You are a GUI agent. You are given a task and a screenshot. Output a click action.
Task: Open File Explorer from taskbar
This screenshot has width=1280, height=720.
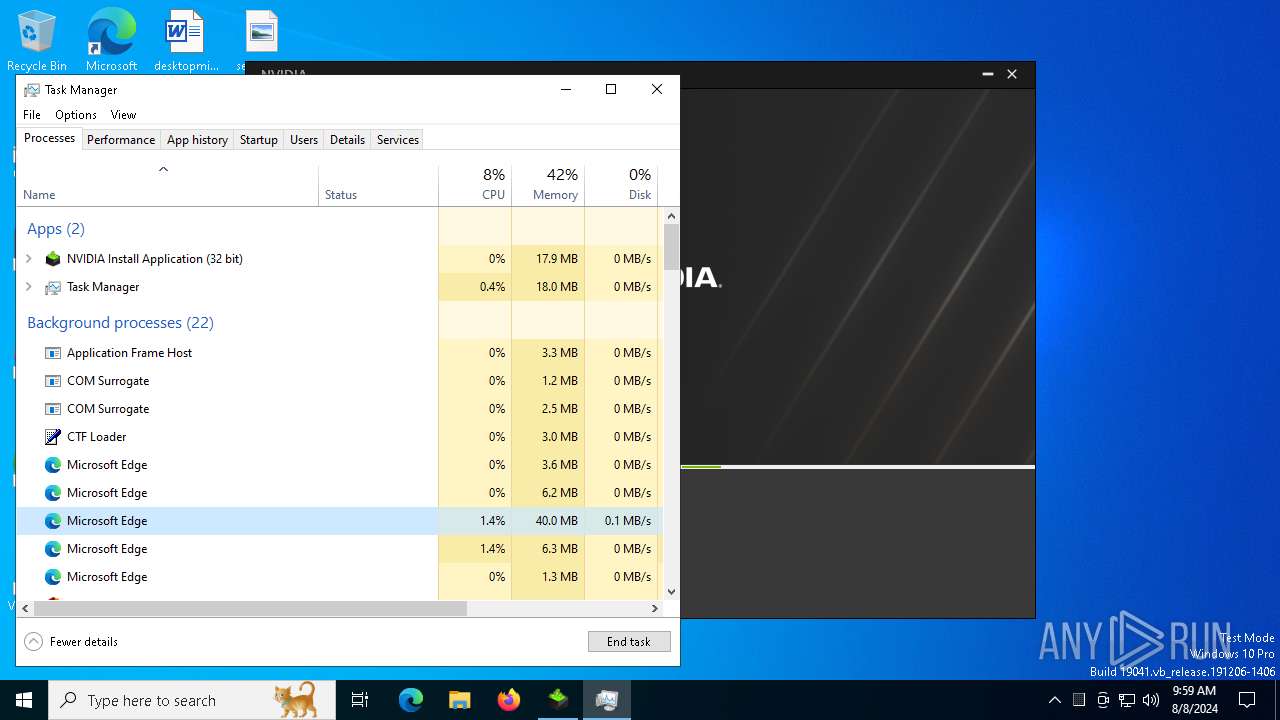459,700
